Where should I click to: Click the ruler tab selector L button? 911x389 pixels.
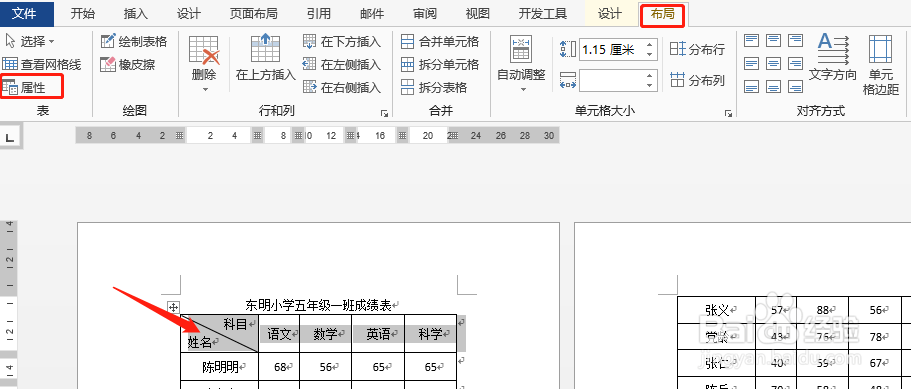click(10, 138)
